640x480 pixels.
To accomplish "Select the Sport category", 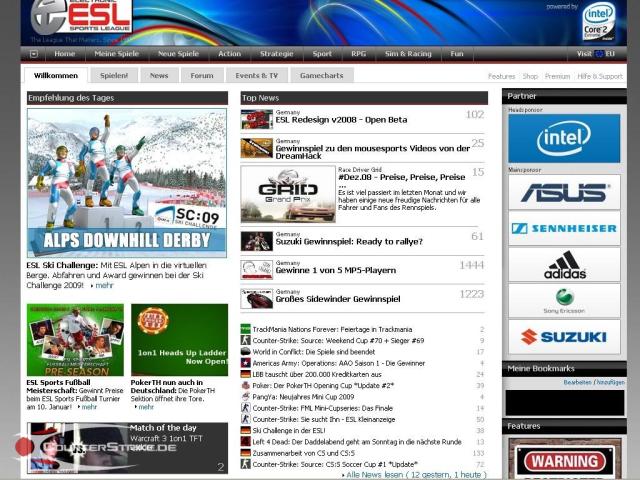I will [x=322, y=54].
